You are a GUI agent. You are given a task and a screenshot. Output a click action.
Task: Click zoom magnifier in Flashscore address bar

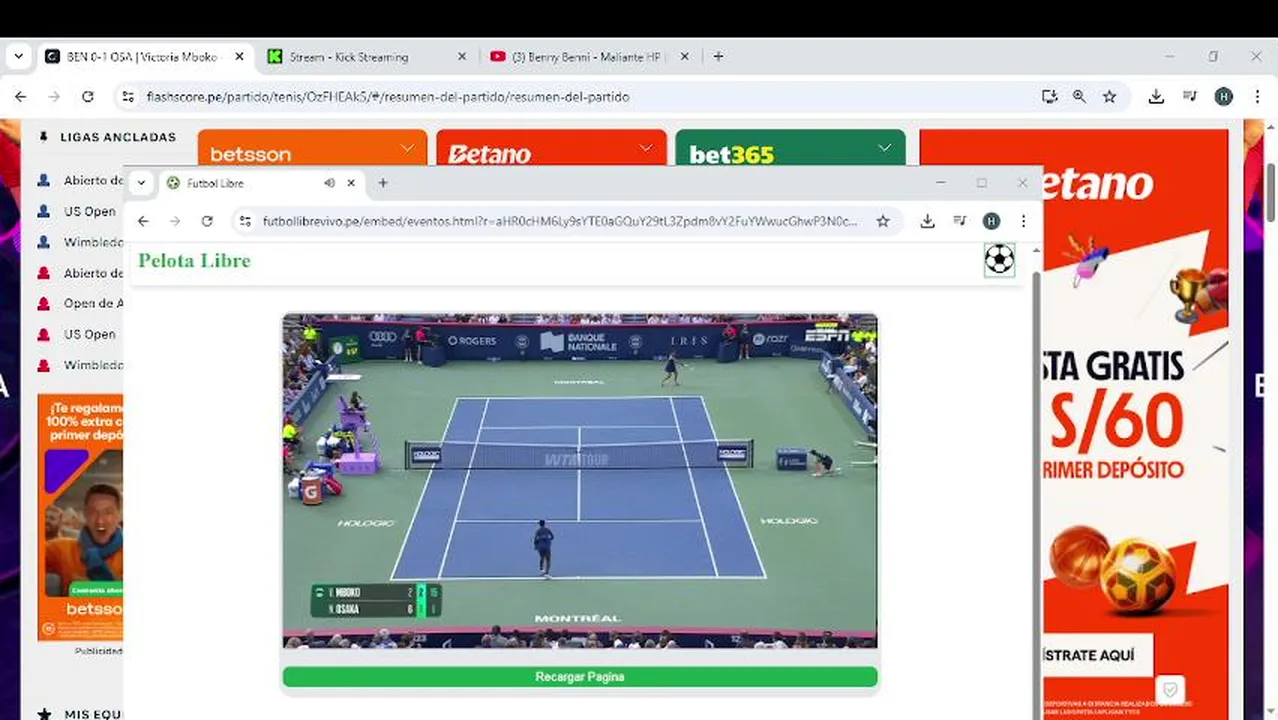click(1079, 97)
